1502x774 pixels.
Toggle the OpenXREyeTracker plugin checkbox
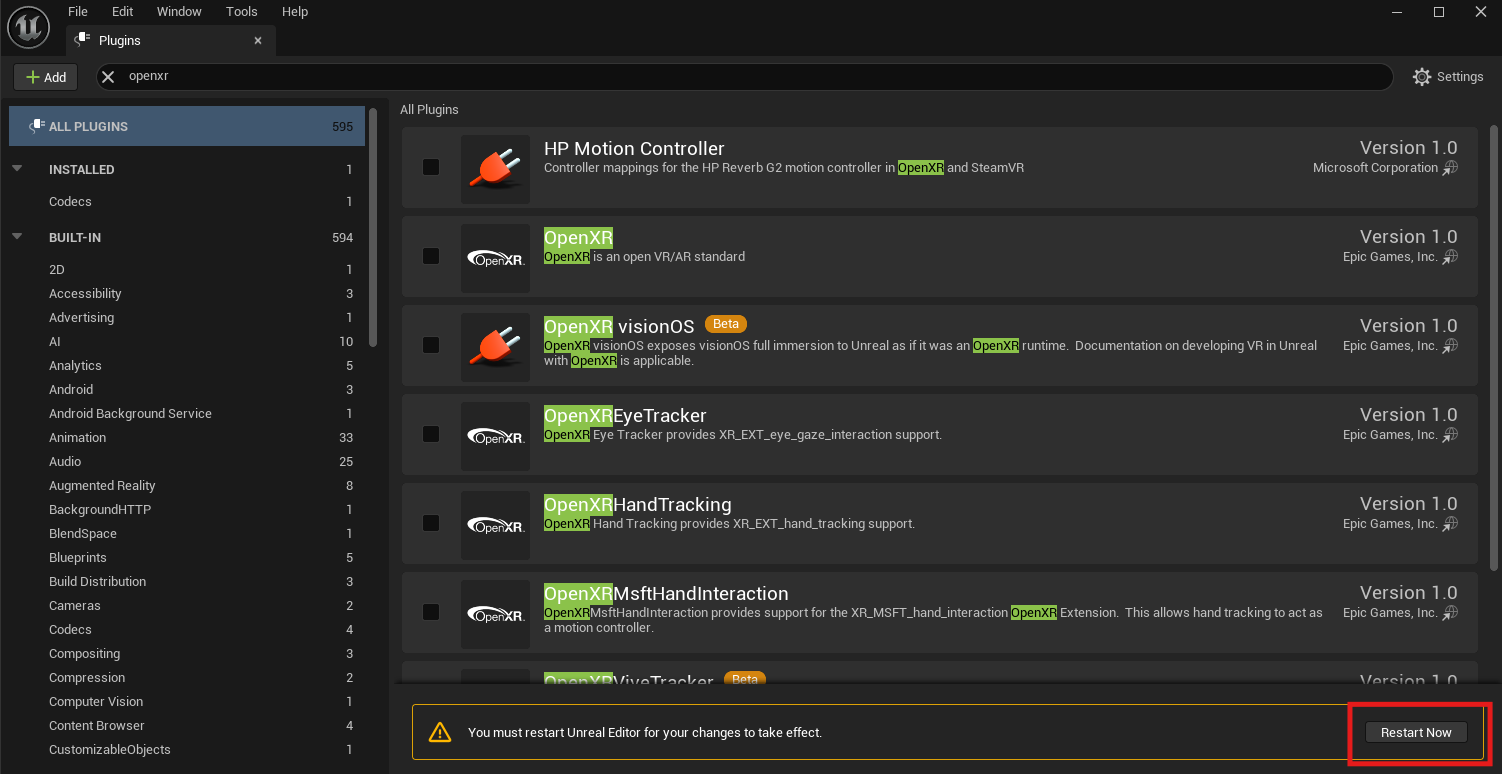431,434
